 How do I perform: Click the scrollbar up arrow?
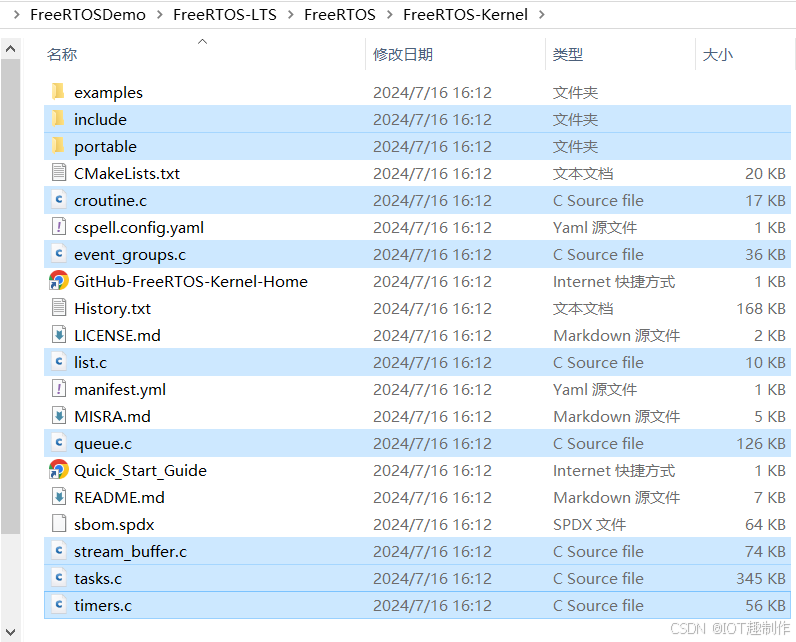[10, 49]
